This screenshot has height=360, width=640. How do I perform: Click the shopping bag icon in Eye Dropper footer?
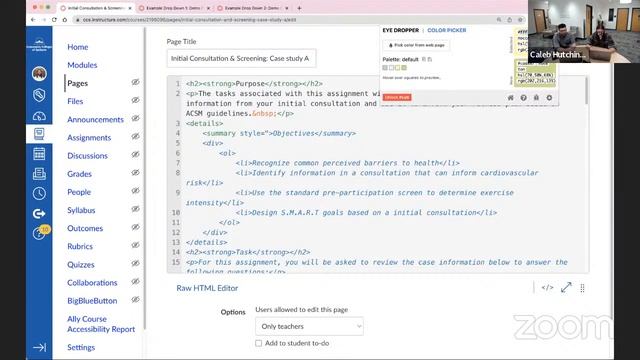point(536,98)
